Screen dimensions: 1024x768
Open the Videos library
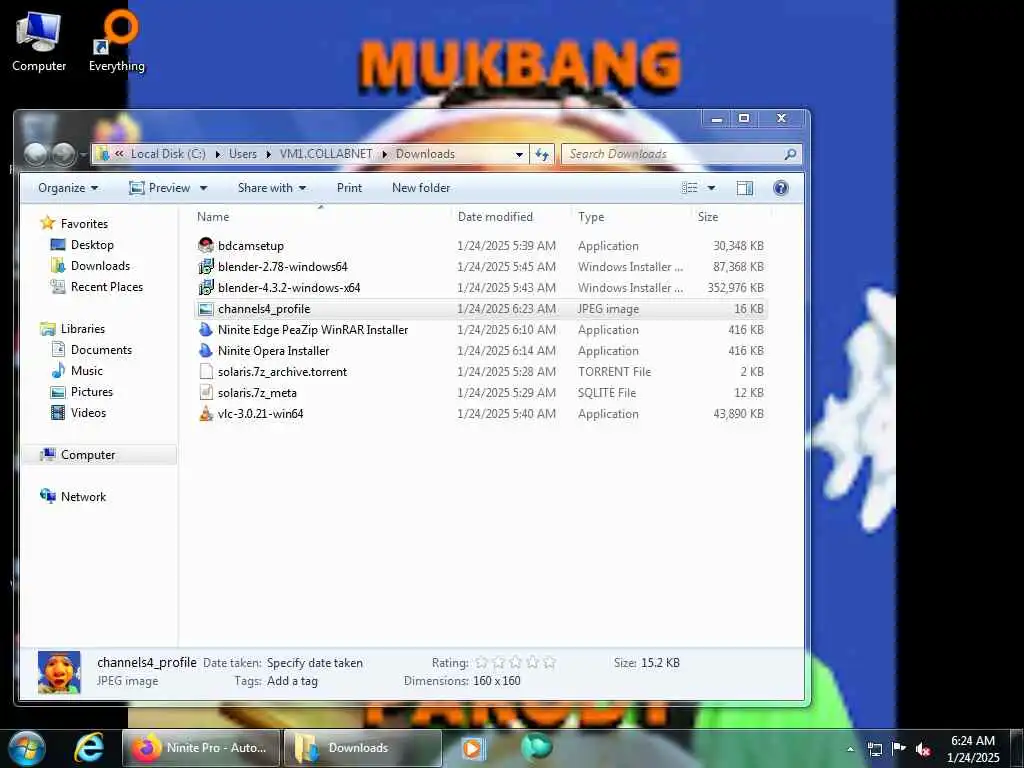(88, 413)
